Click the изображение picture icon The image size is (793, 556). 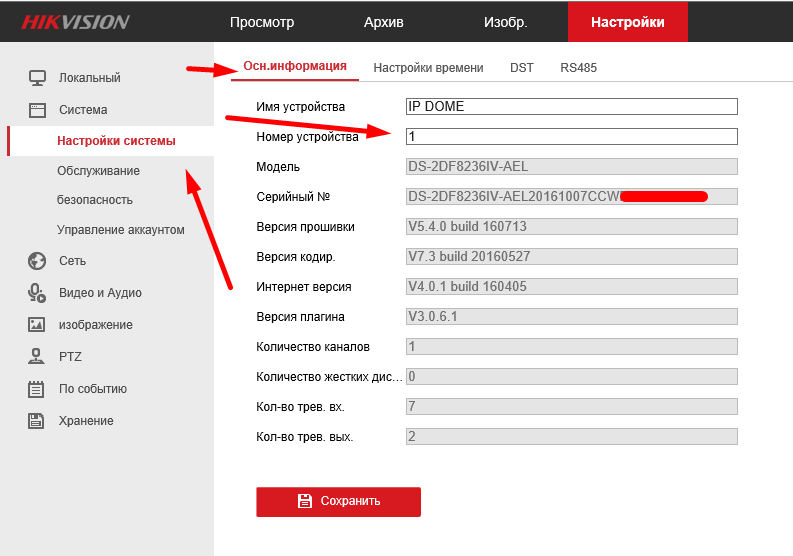pyautogui.click(x=37, y=325)
